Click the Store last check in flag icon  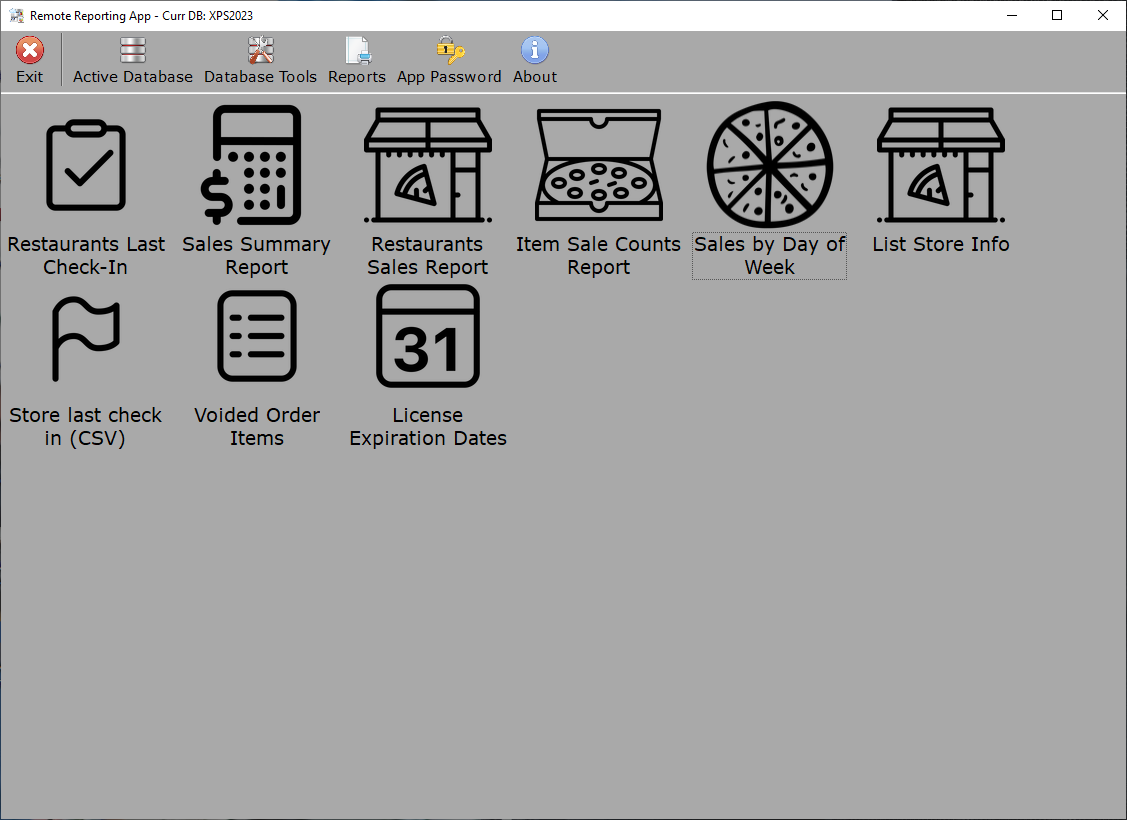86,337
